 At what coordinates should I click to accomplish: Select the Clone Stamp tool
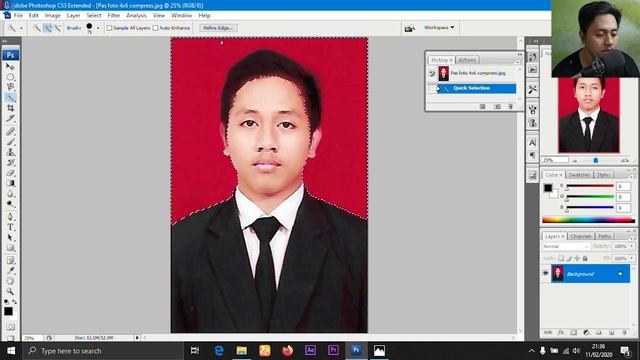tap(10, 152)
